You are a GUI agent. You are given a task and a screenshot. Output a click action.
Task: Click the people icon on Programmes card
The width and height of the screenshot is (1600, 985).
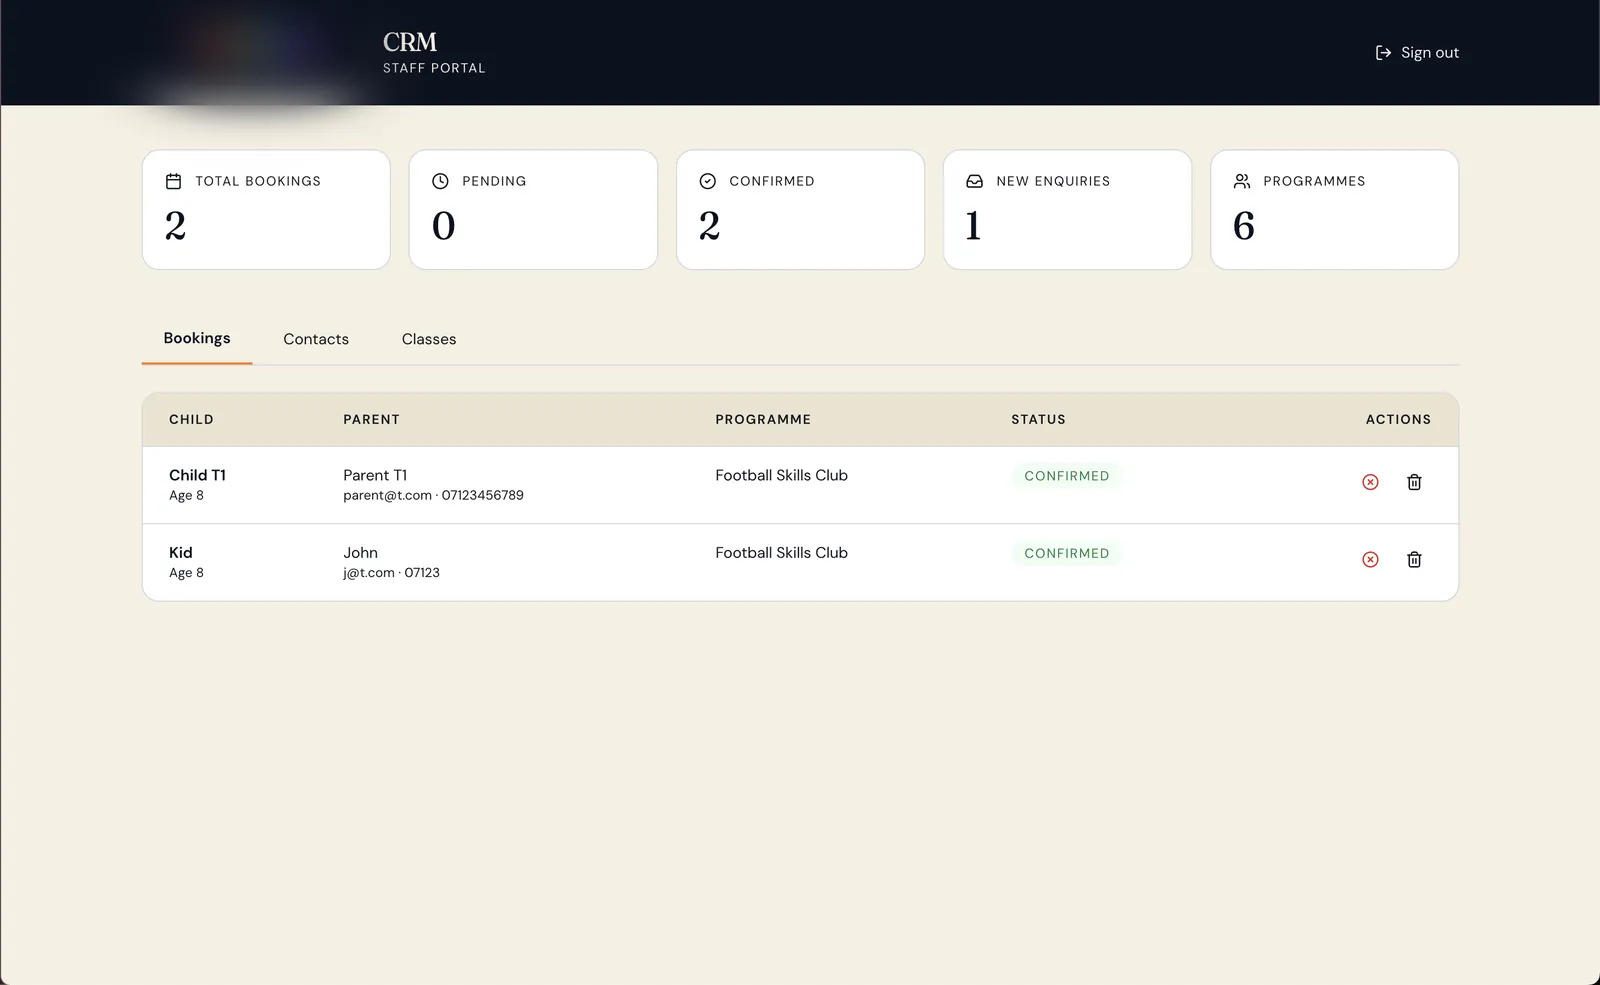click(1242, 181)
